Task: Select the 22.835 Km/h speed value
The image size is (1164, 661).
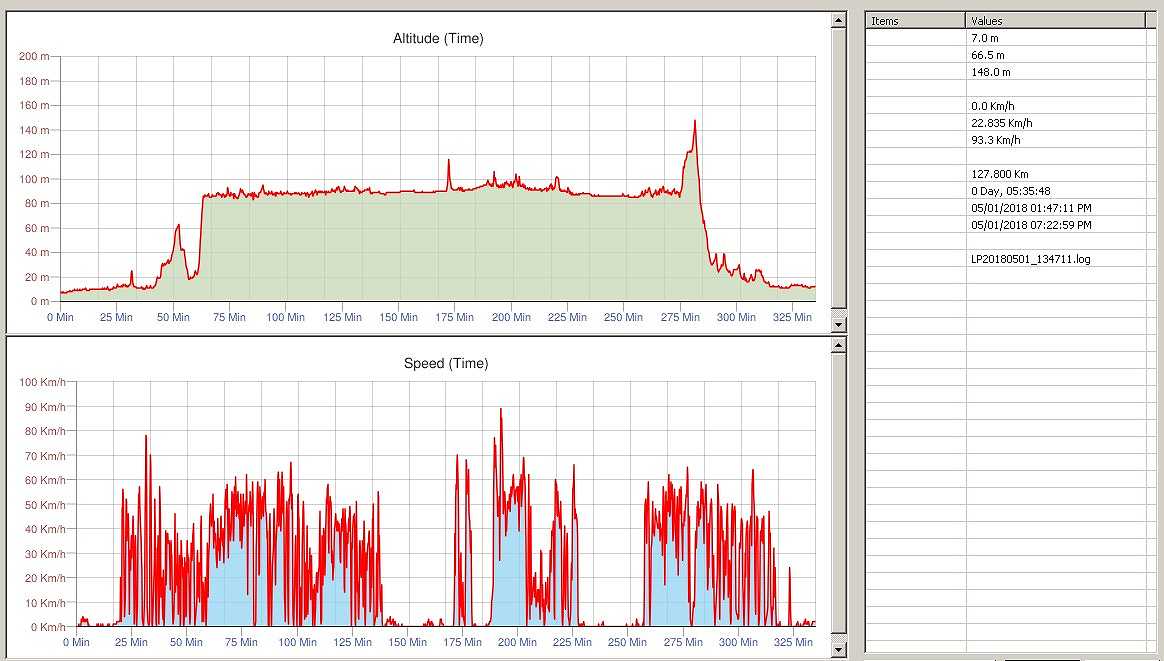Action: coord(1002,123)
